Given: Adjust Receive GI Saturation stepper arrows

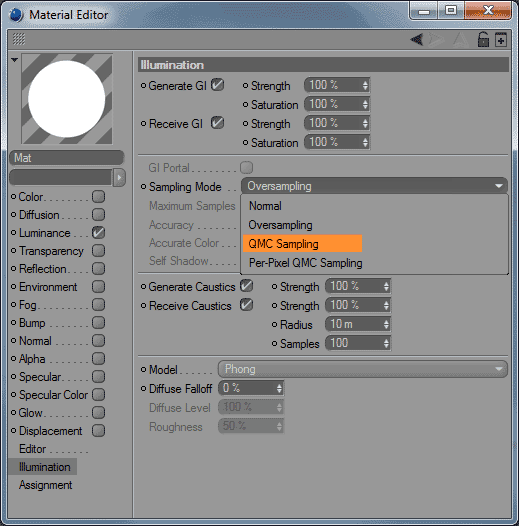Looking at the screenshot, I should tap(365, 142).
